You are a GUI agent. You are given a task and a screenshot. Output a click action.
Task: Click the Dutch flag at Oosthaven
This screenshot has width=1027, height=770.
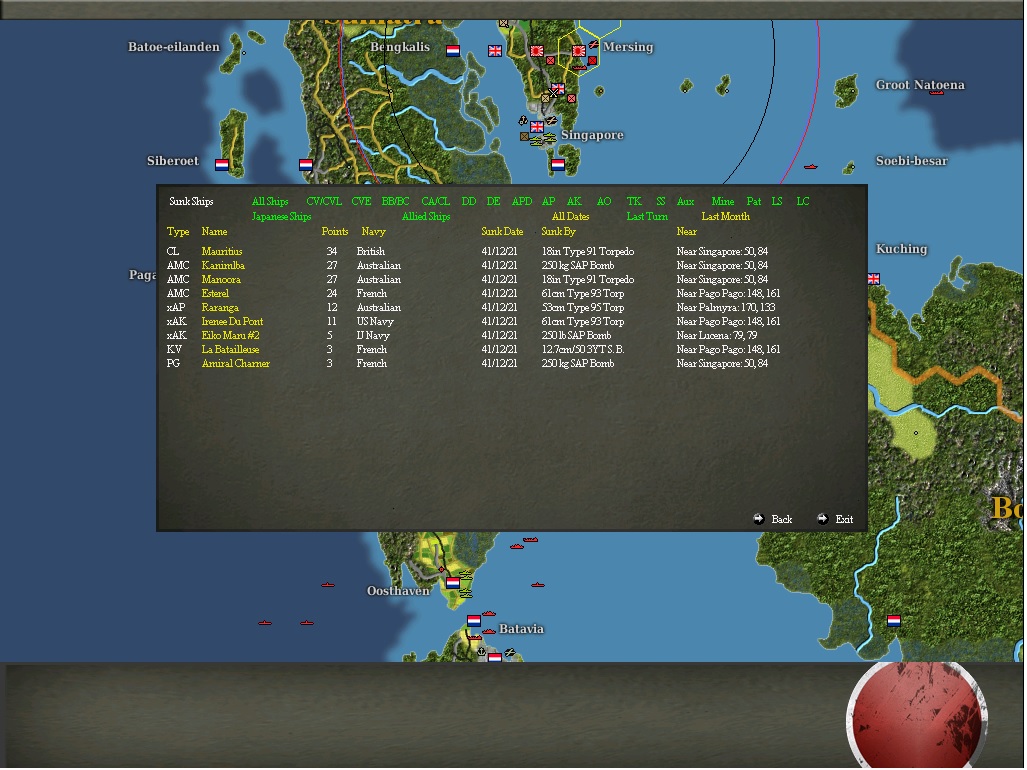(454, 583)
